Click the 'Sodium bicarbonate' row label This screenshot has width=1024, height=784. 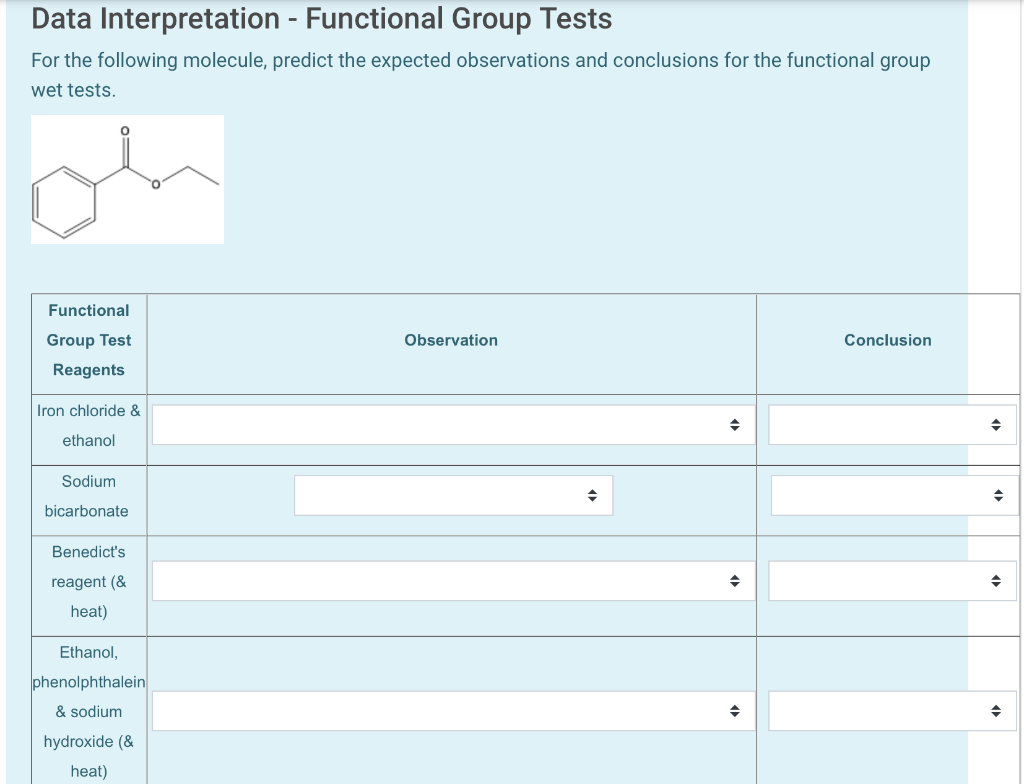(x=88, y=496)
